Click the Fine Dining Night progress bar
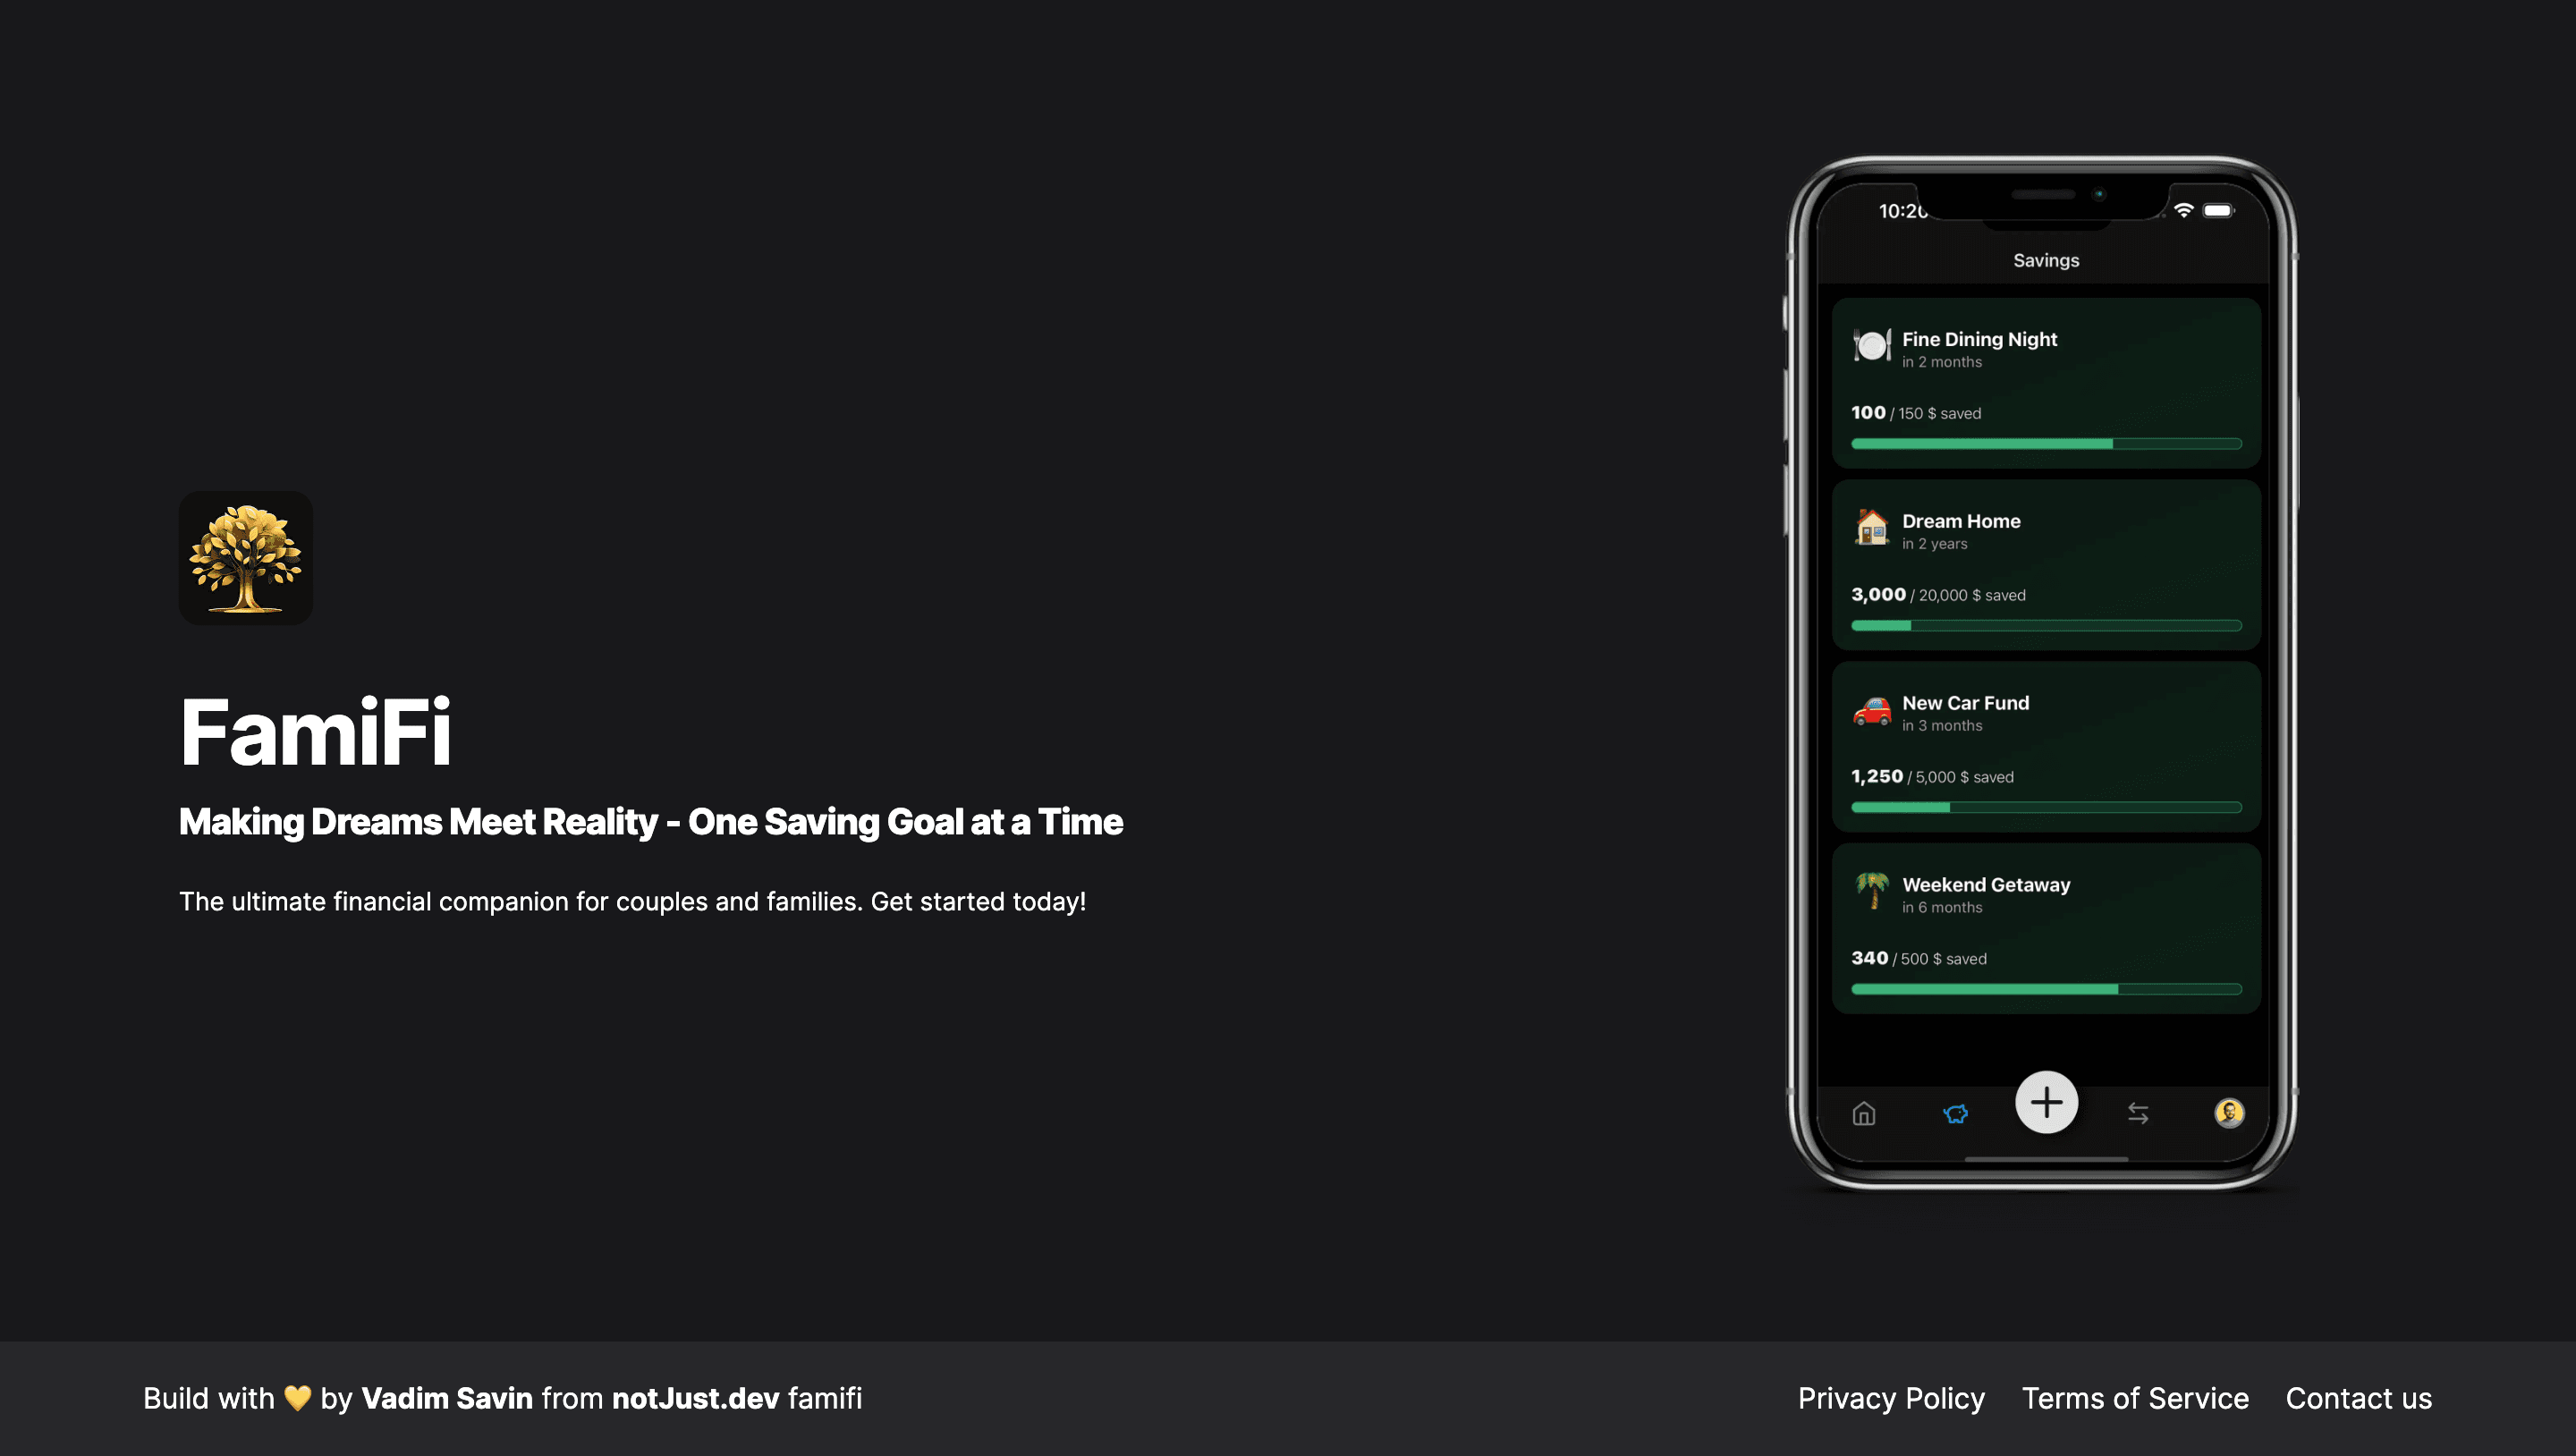Screen dimensions: 2576x1456 coord(2046,443)
